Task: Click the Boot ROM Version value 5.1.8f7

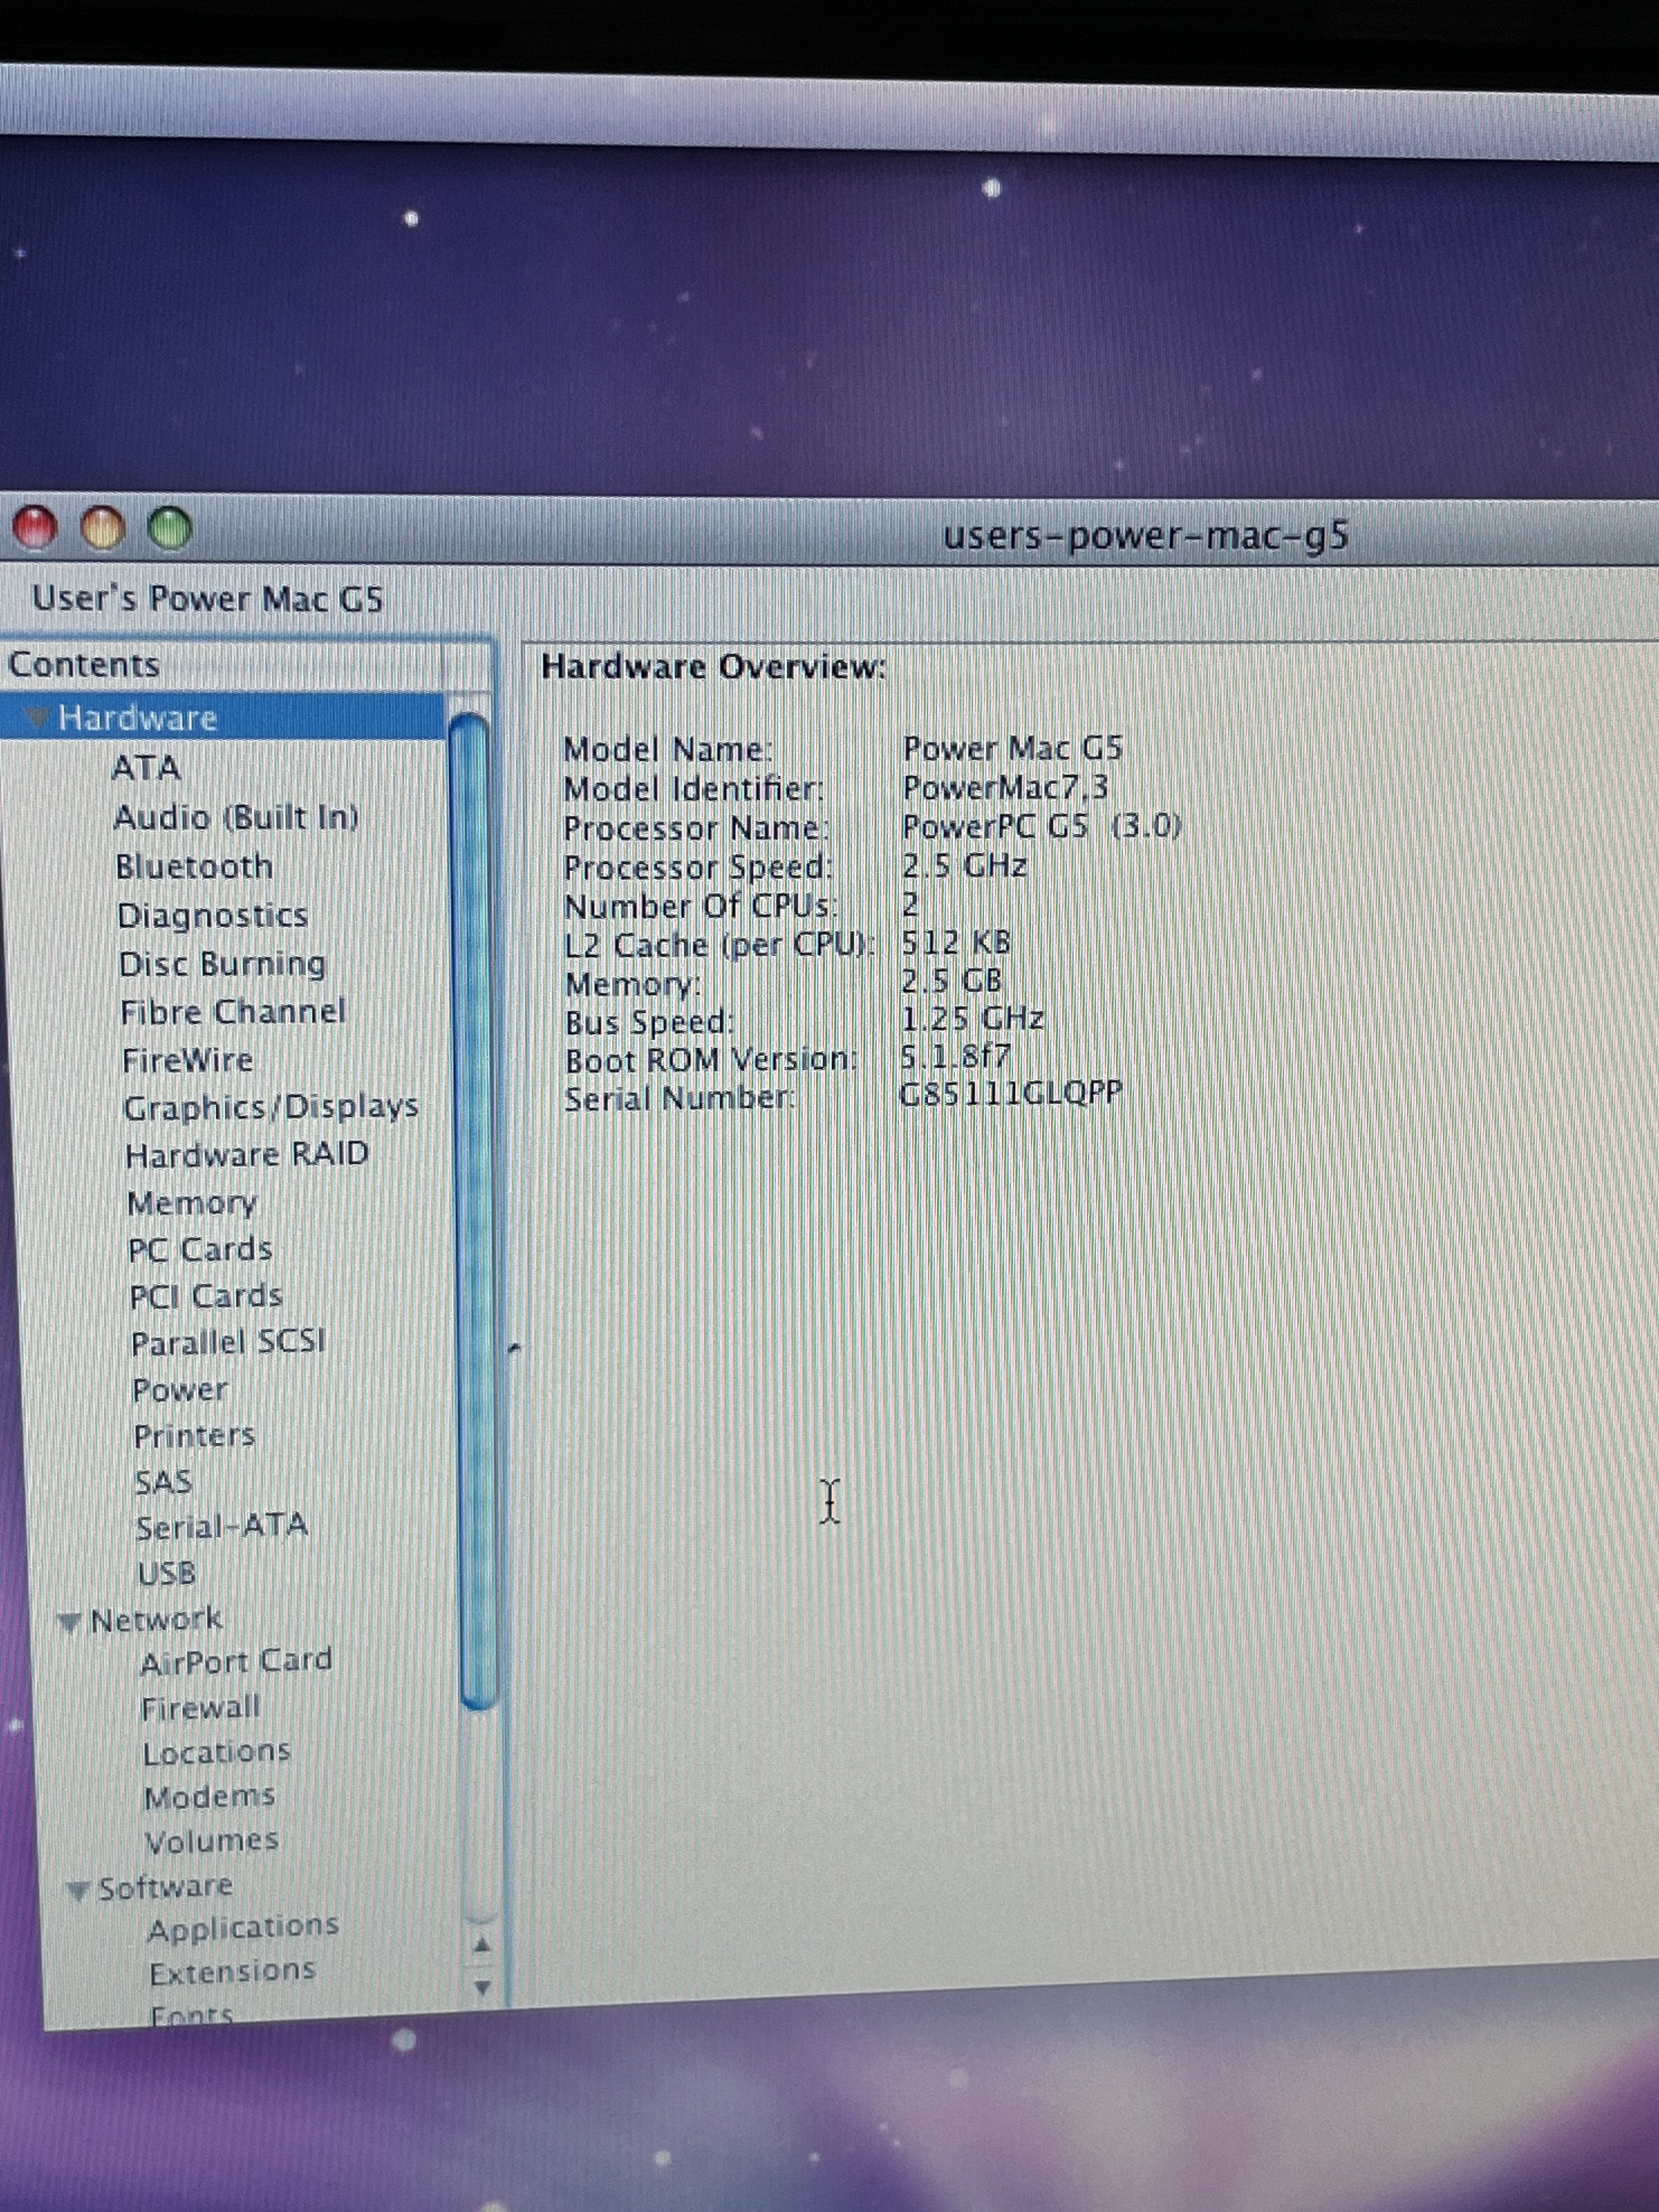Action: pyautogui.click(x=956, y=1056)
